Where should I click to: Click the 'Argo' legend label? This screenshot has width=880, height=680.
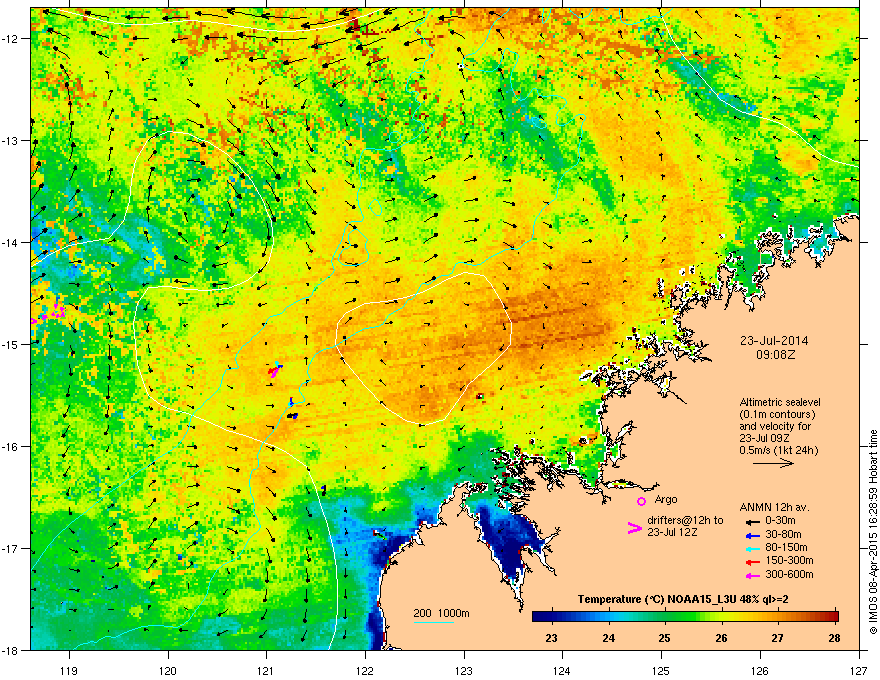[x=666, y=499]
